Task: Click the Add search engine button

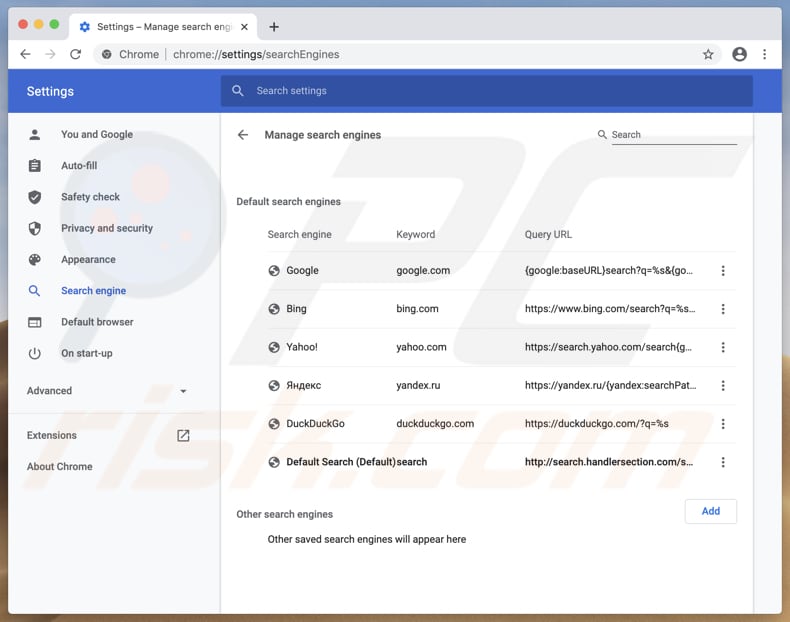Action: (710, 511)
